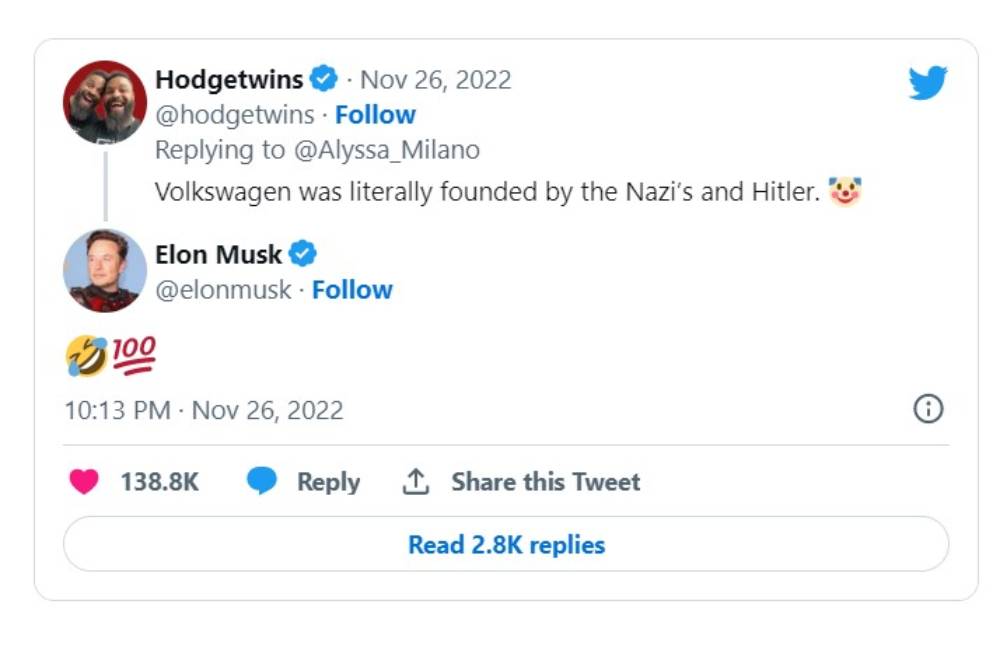The image size is (1000, 667).
Task: Click the Twitter bird logo
Action: pyautogui.click(x=927, y=83)
